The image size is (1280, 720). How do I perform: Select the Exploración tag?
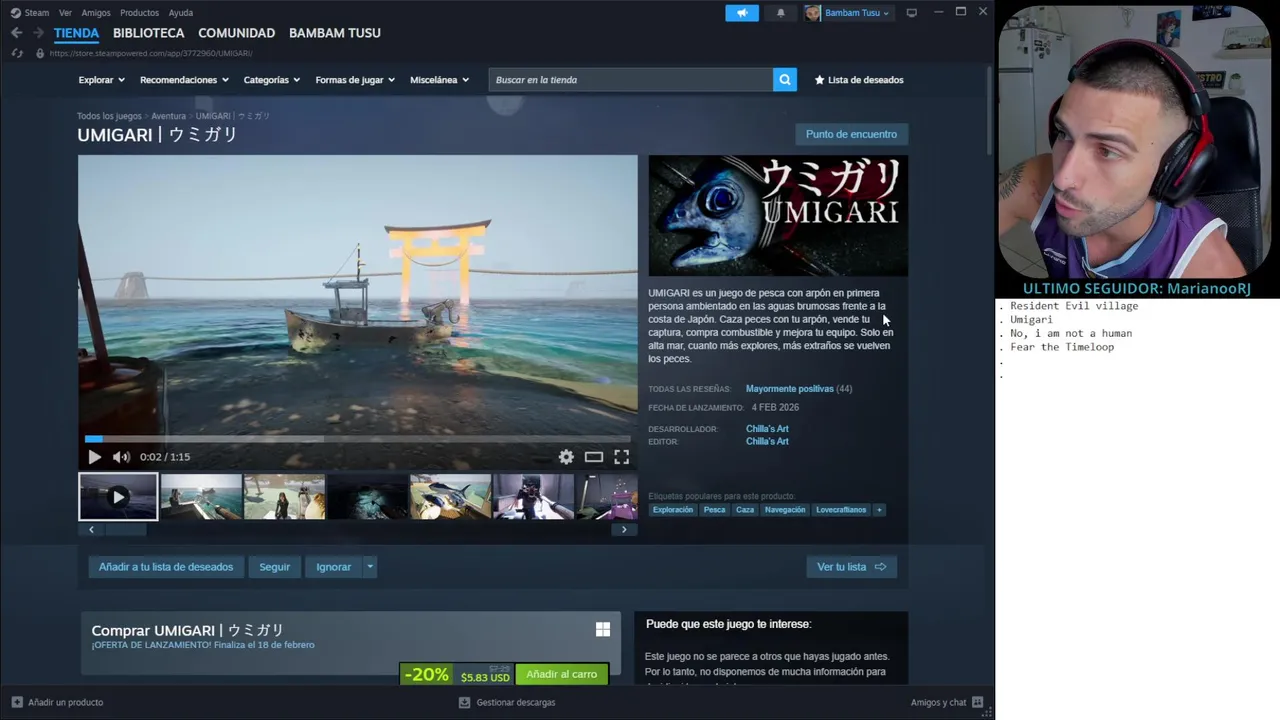(673, 510)
